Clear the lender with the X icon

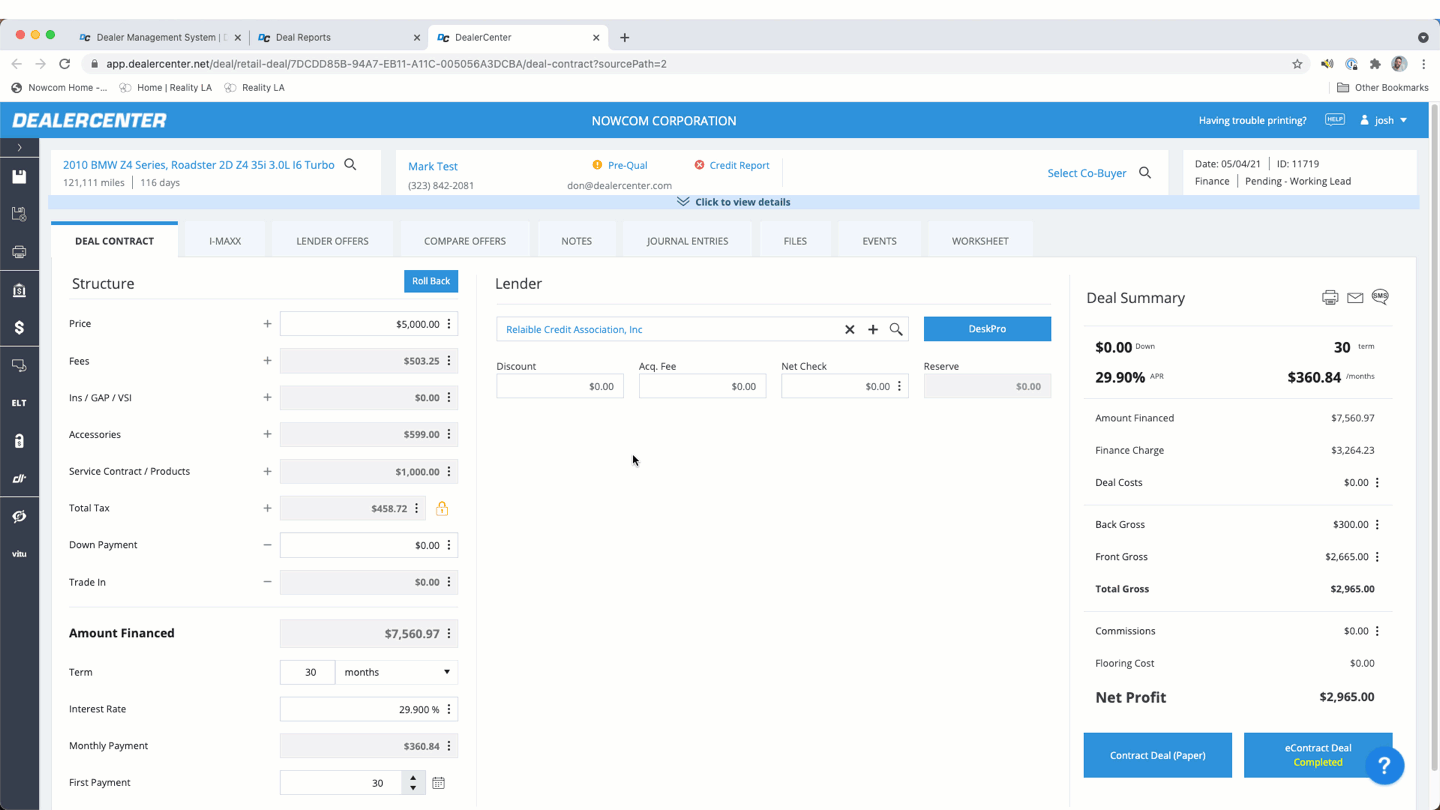(850, 329)
